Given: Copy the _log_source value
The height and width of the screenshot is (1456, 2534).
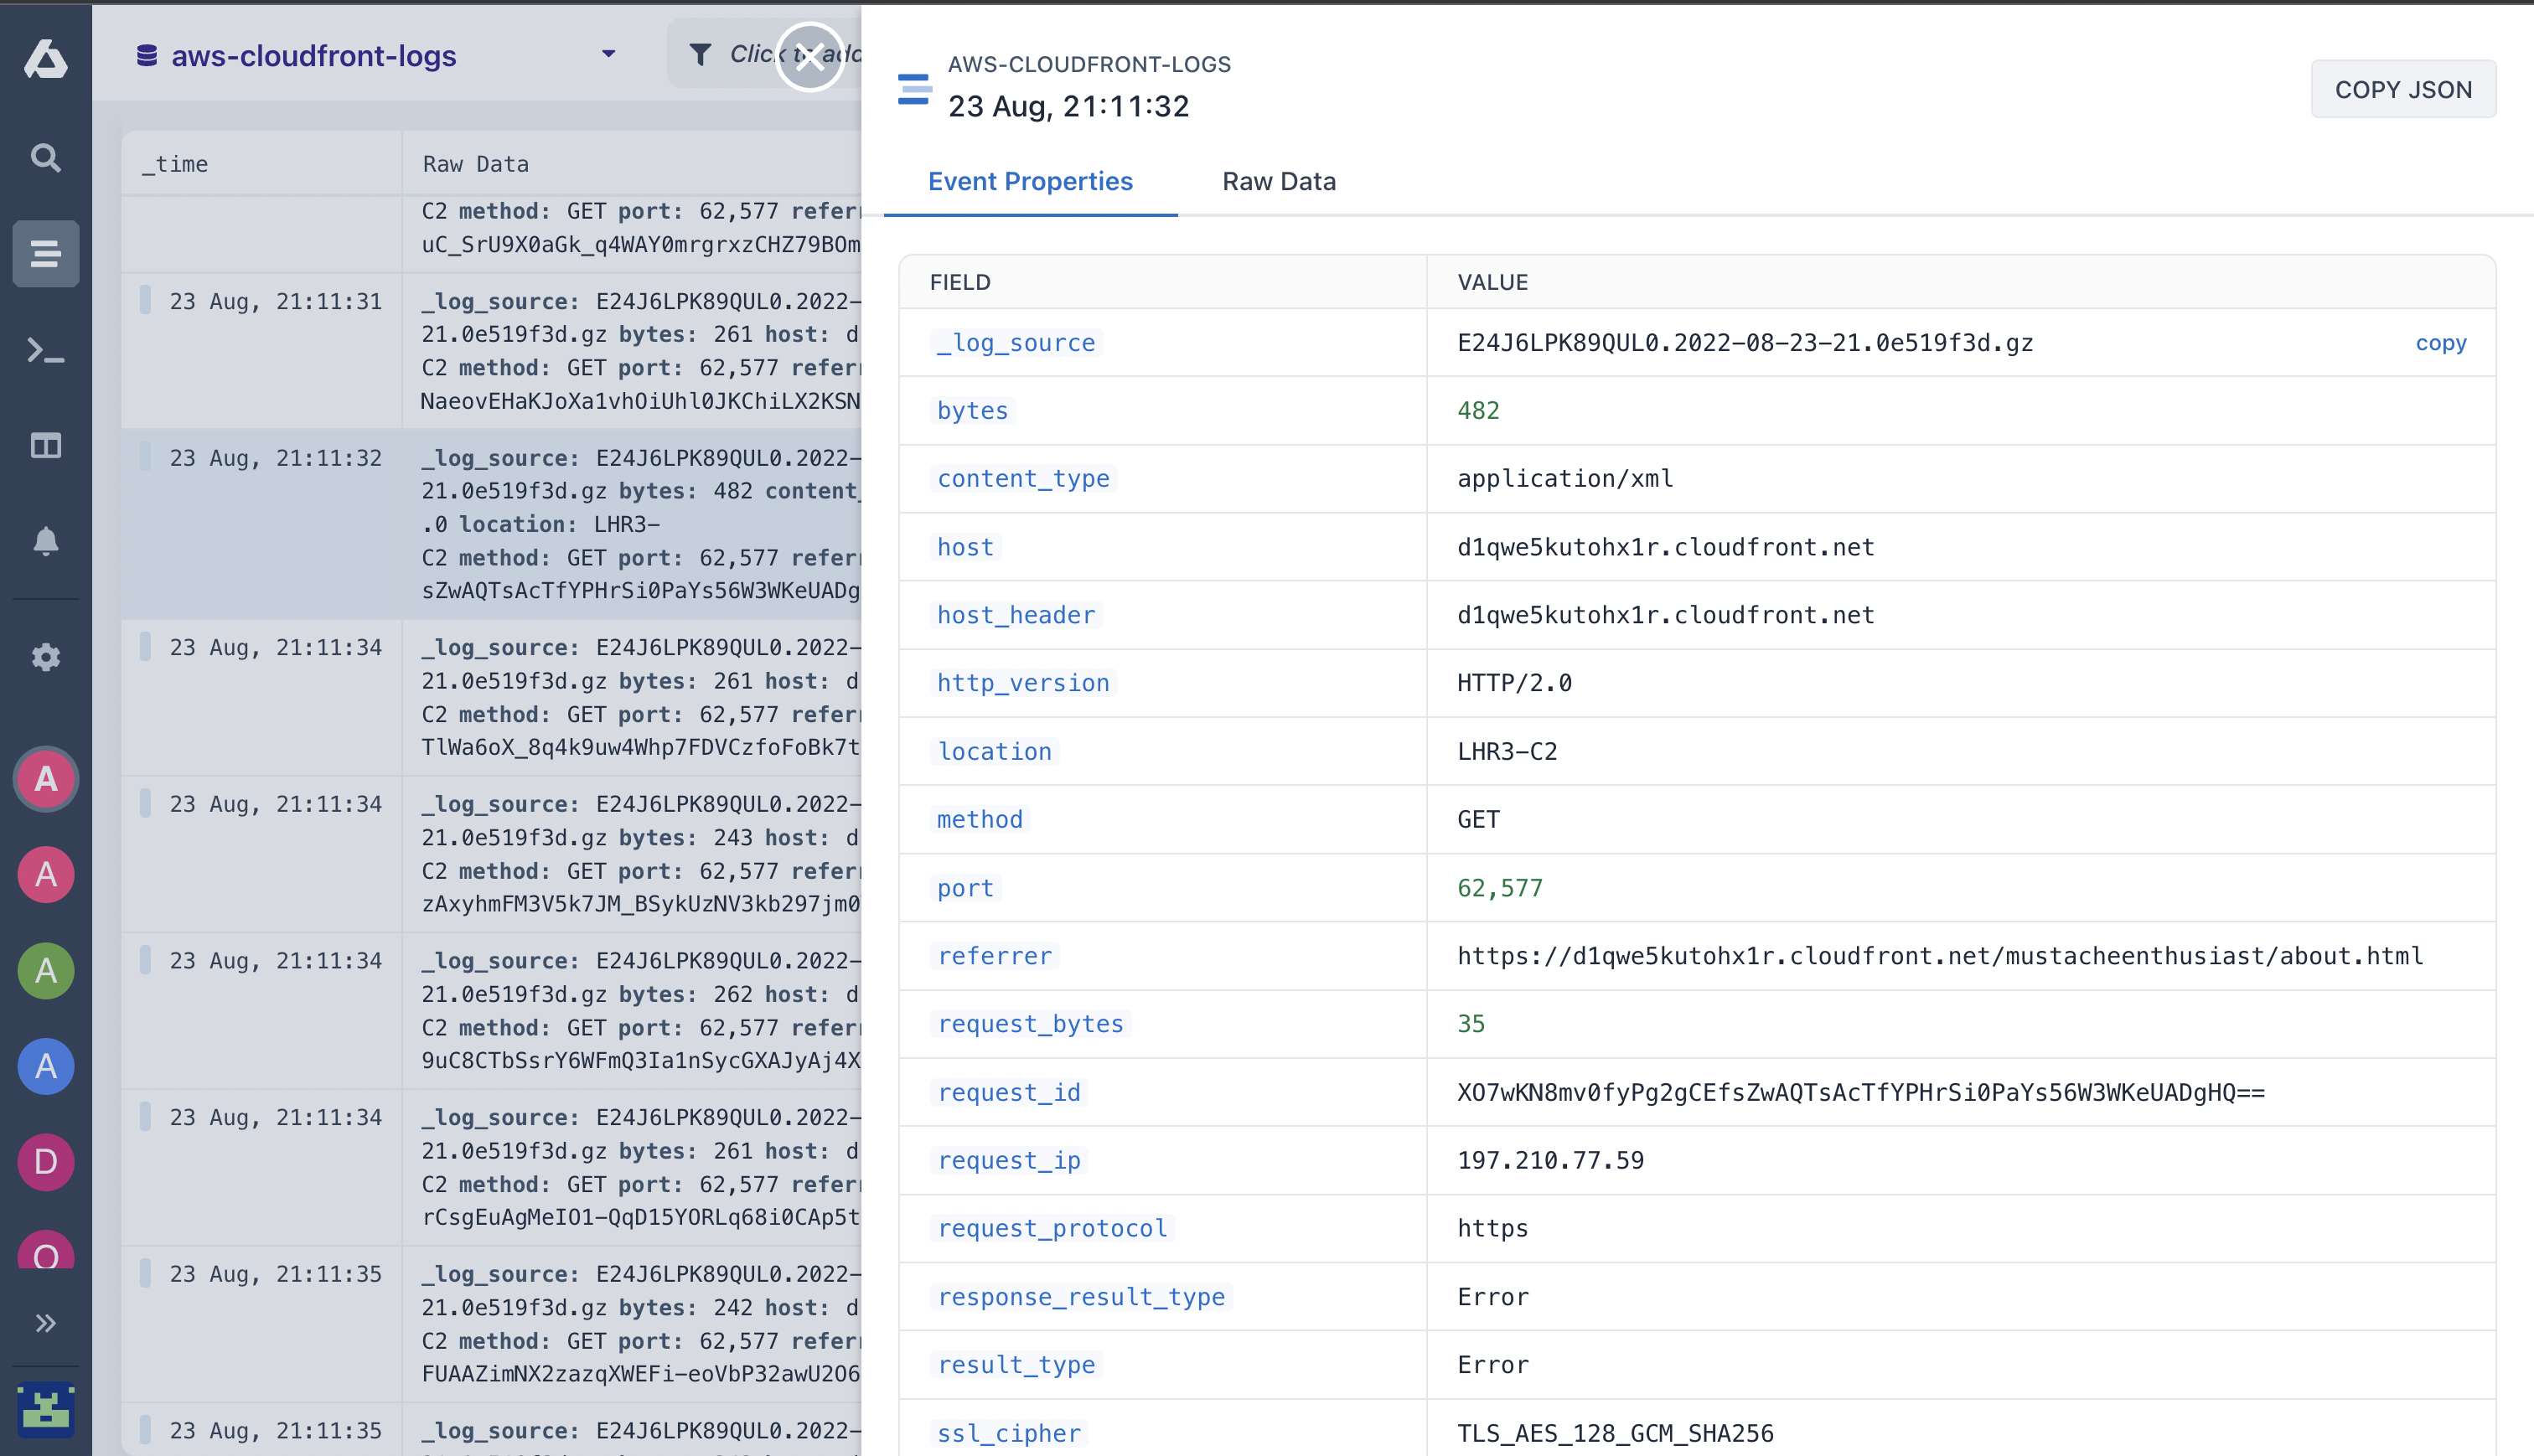Looking at the screenshot, I should tap(2440, 343).
